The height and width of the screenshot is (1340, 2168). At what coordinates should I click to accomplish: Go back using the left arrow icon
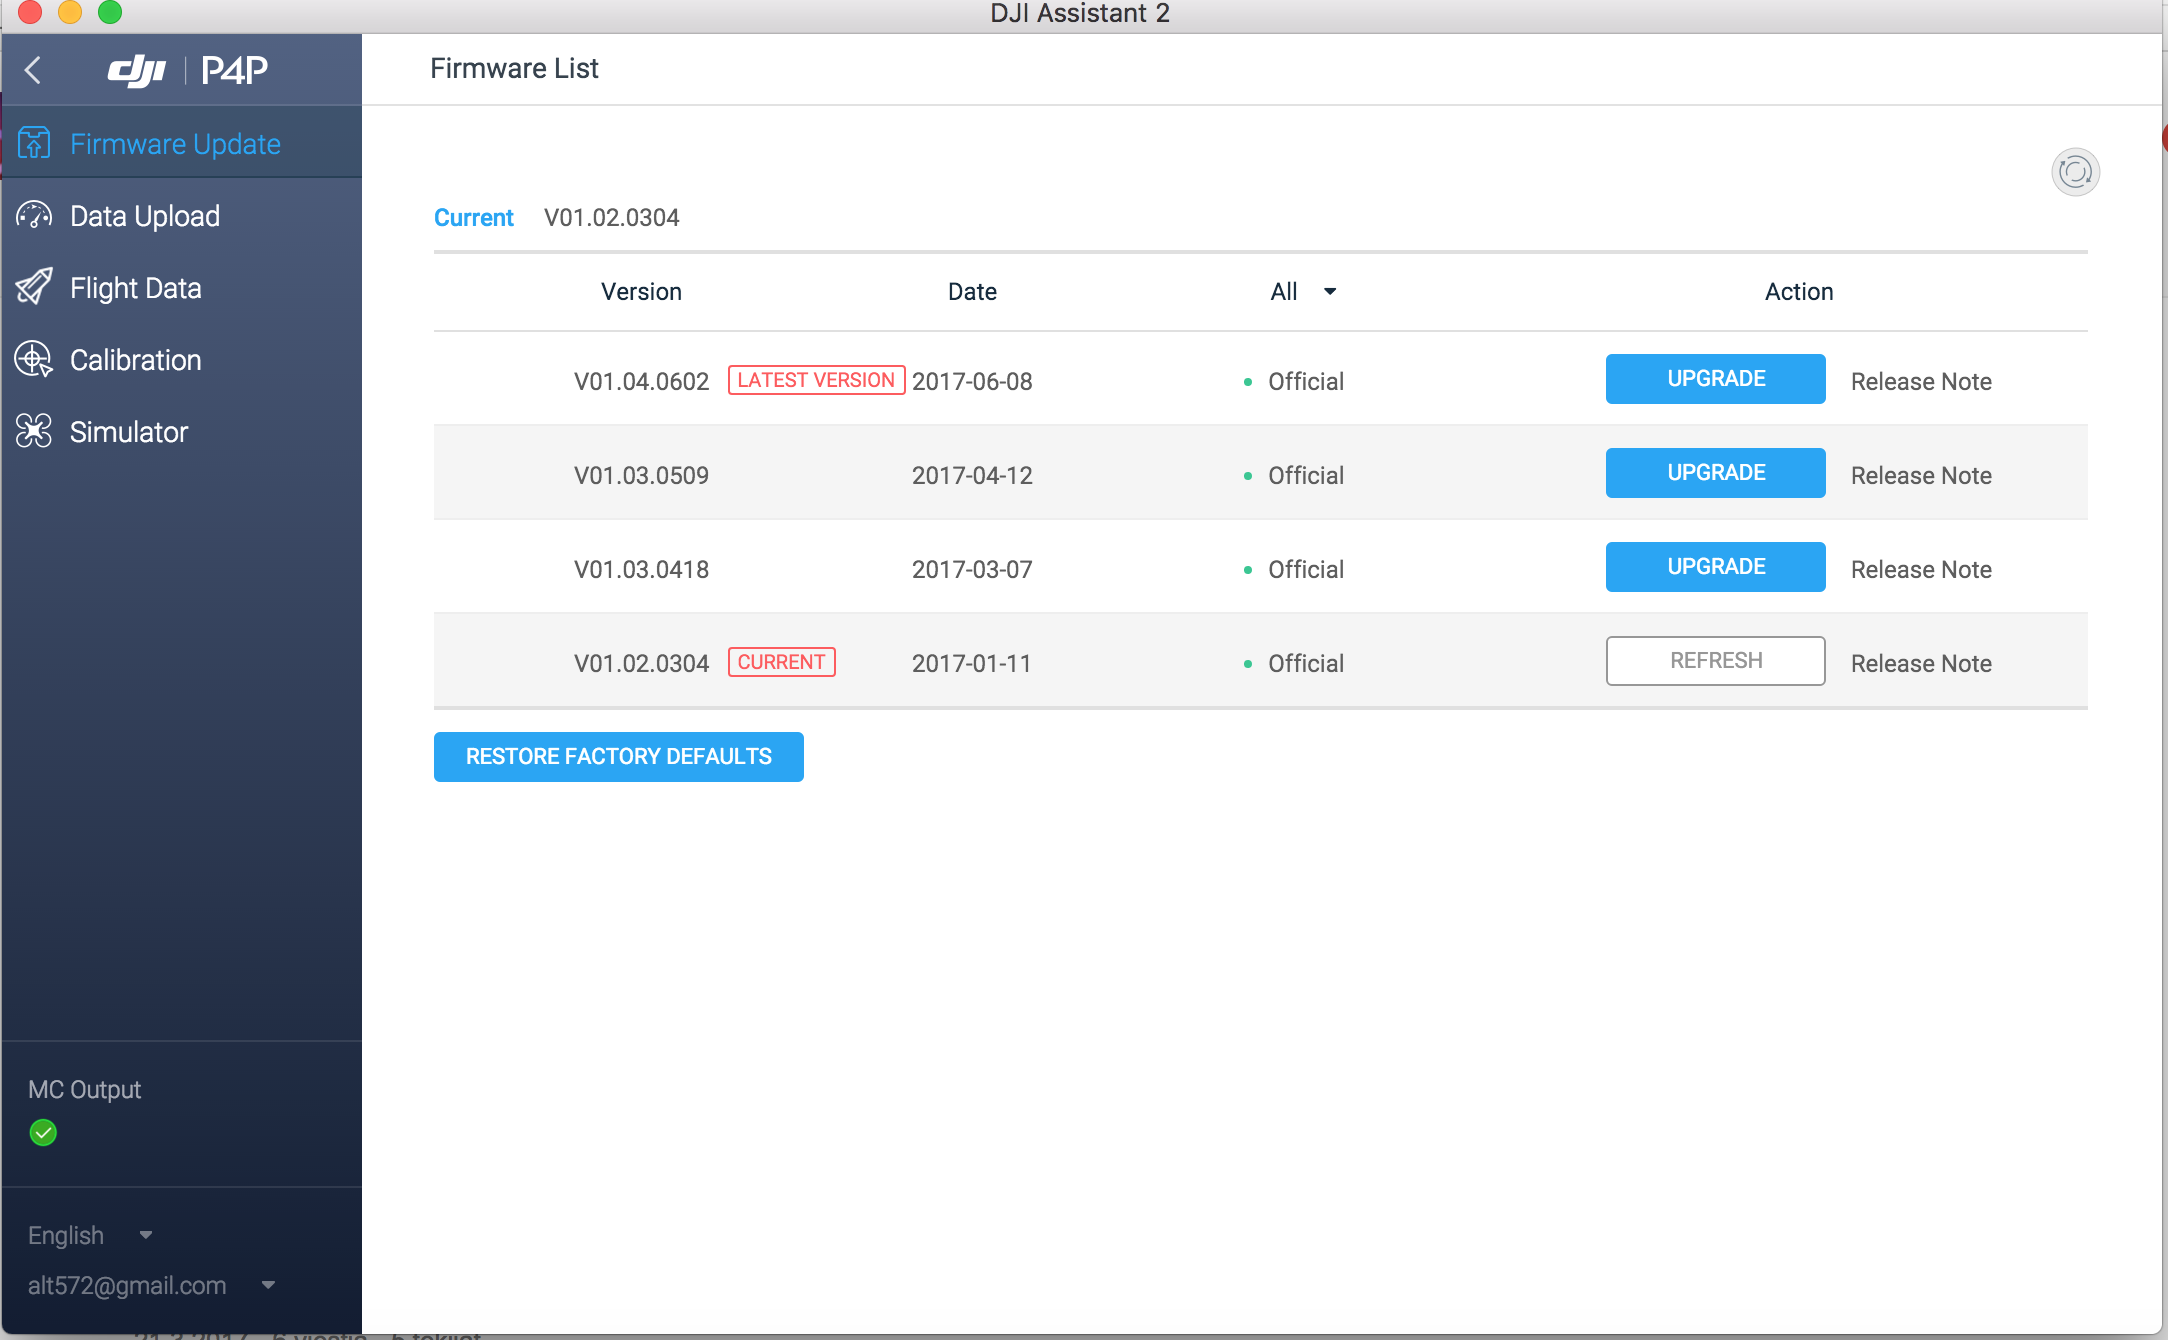point(33,70)
